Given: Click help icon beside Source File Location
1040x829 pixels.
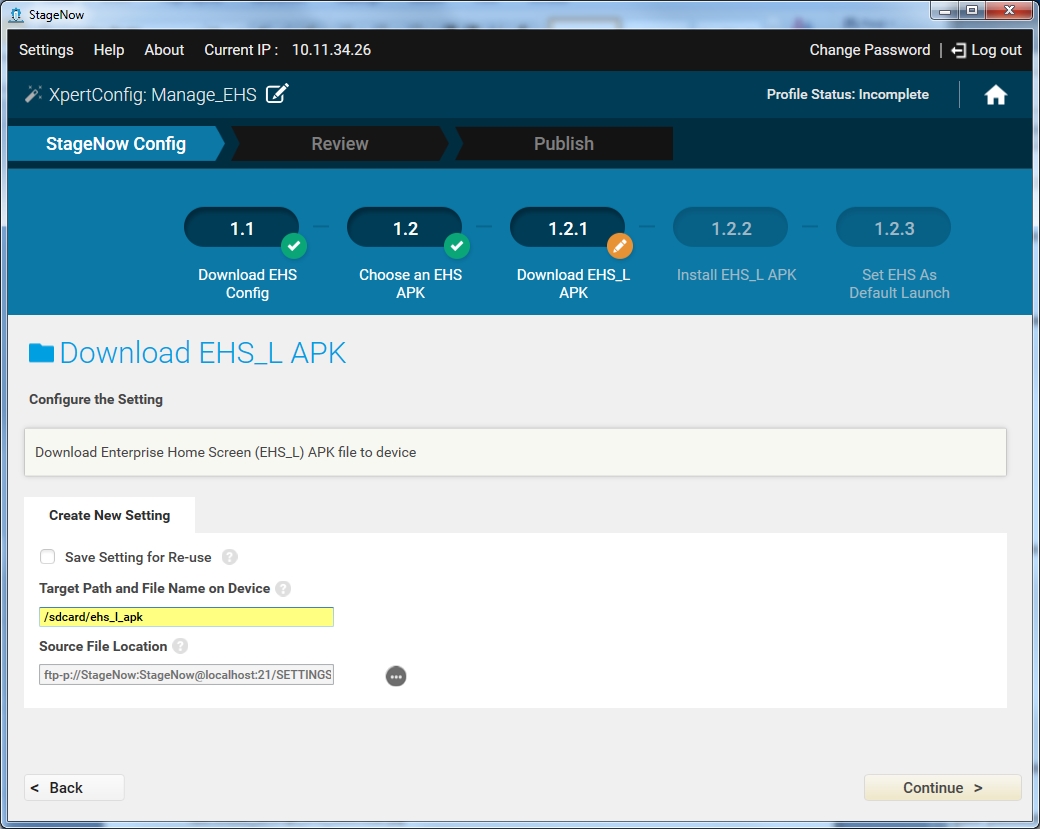Looking at the screenshot, I should click(x=180, y=647).
